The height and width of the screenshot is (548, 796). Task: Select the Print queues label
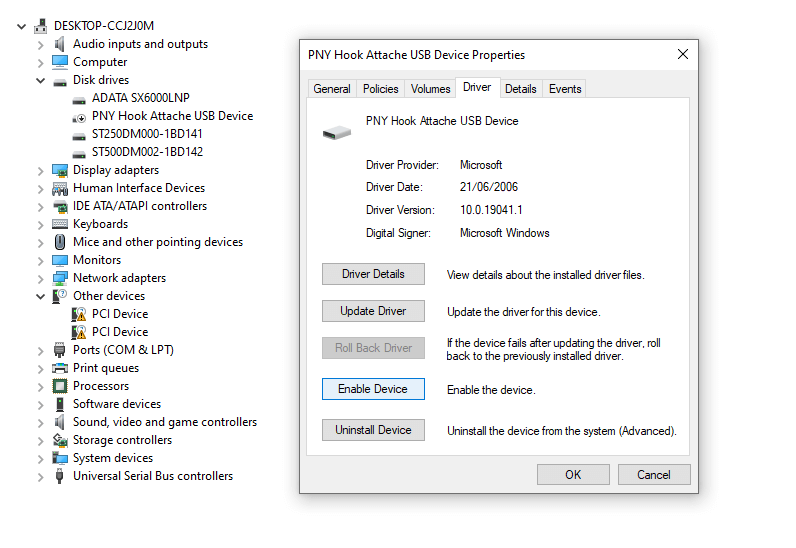tap(106, 368)
